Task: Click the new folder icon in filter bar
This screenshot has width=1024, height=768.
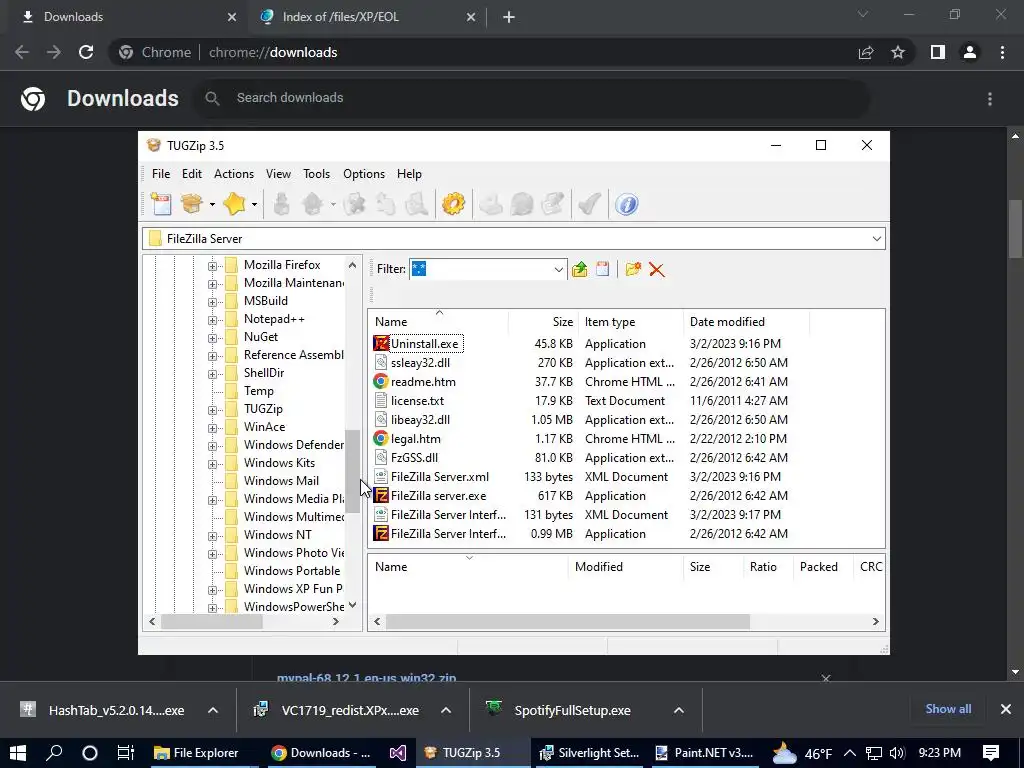Action: (x=633, y=269)
